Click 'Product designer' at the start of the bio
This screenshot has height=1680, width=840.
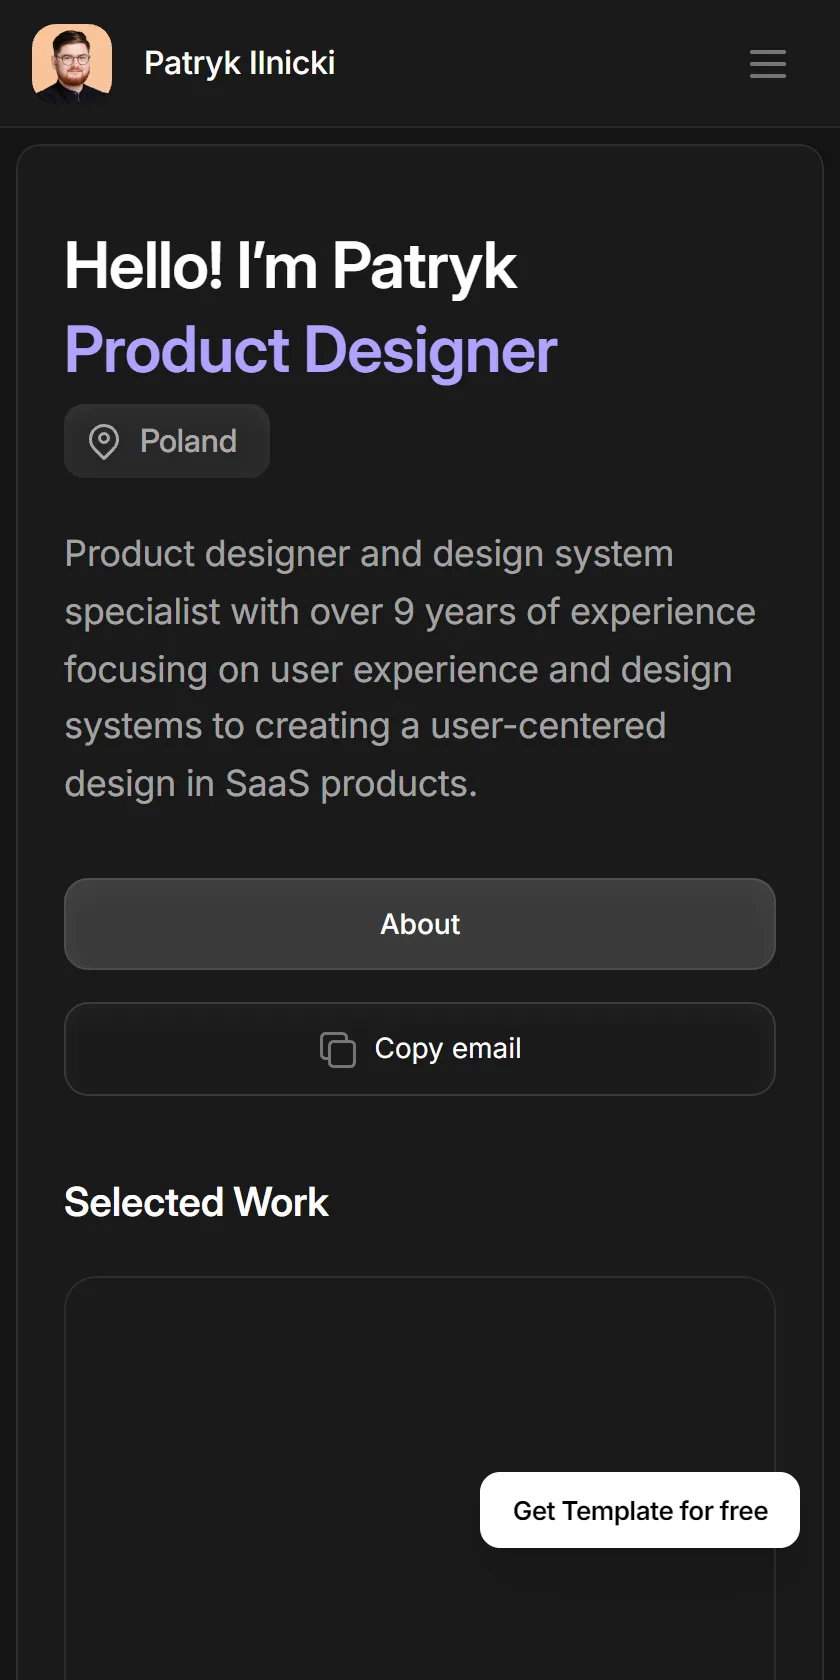[x=194, y=554]
